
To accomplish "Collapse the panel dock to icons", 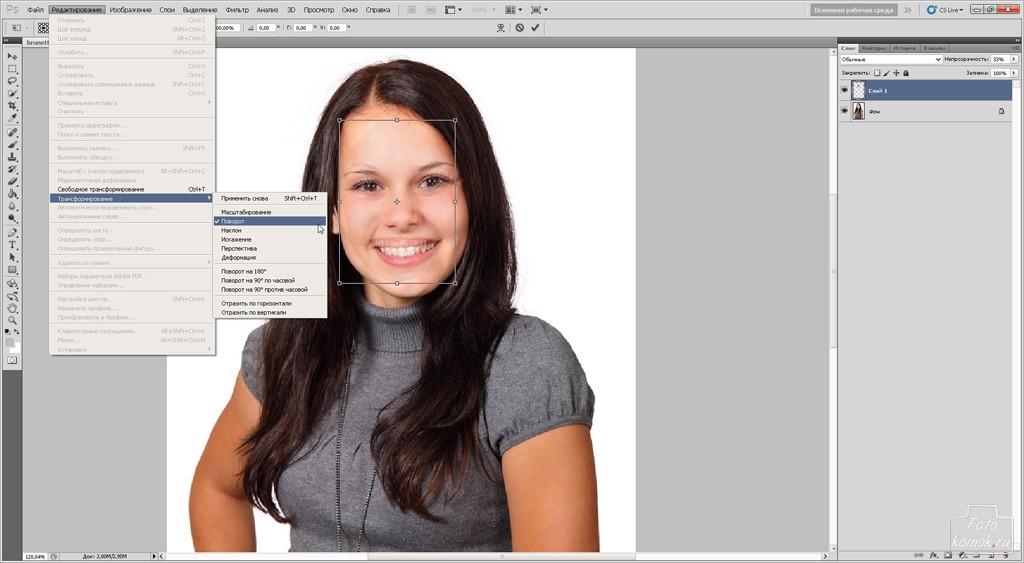I will 1015,40.
